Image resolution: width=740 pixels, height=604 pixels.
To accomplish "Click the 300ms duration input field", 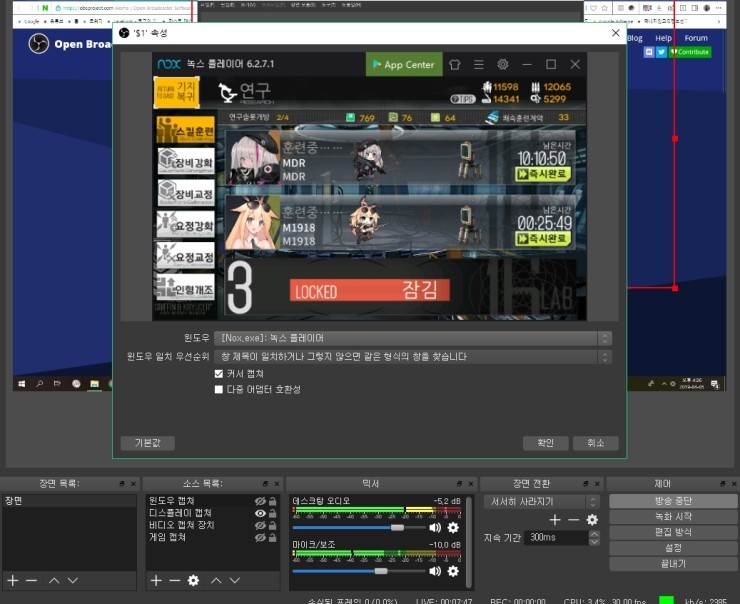I will pos(557,537).
